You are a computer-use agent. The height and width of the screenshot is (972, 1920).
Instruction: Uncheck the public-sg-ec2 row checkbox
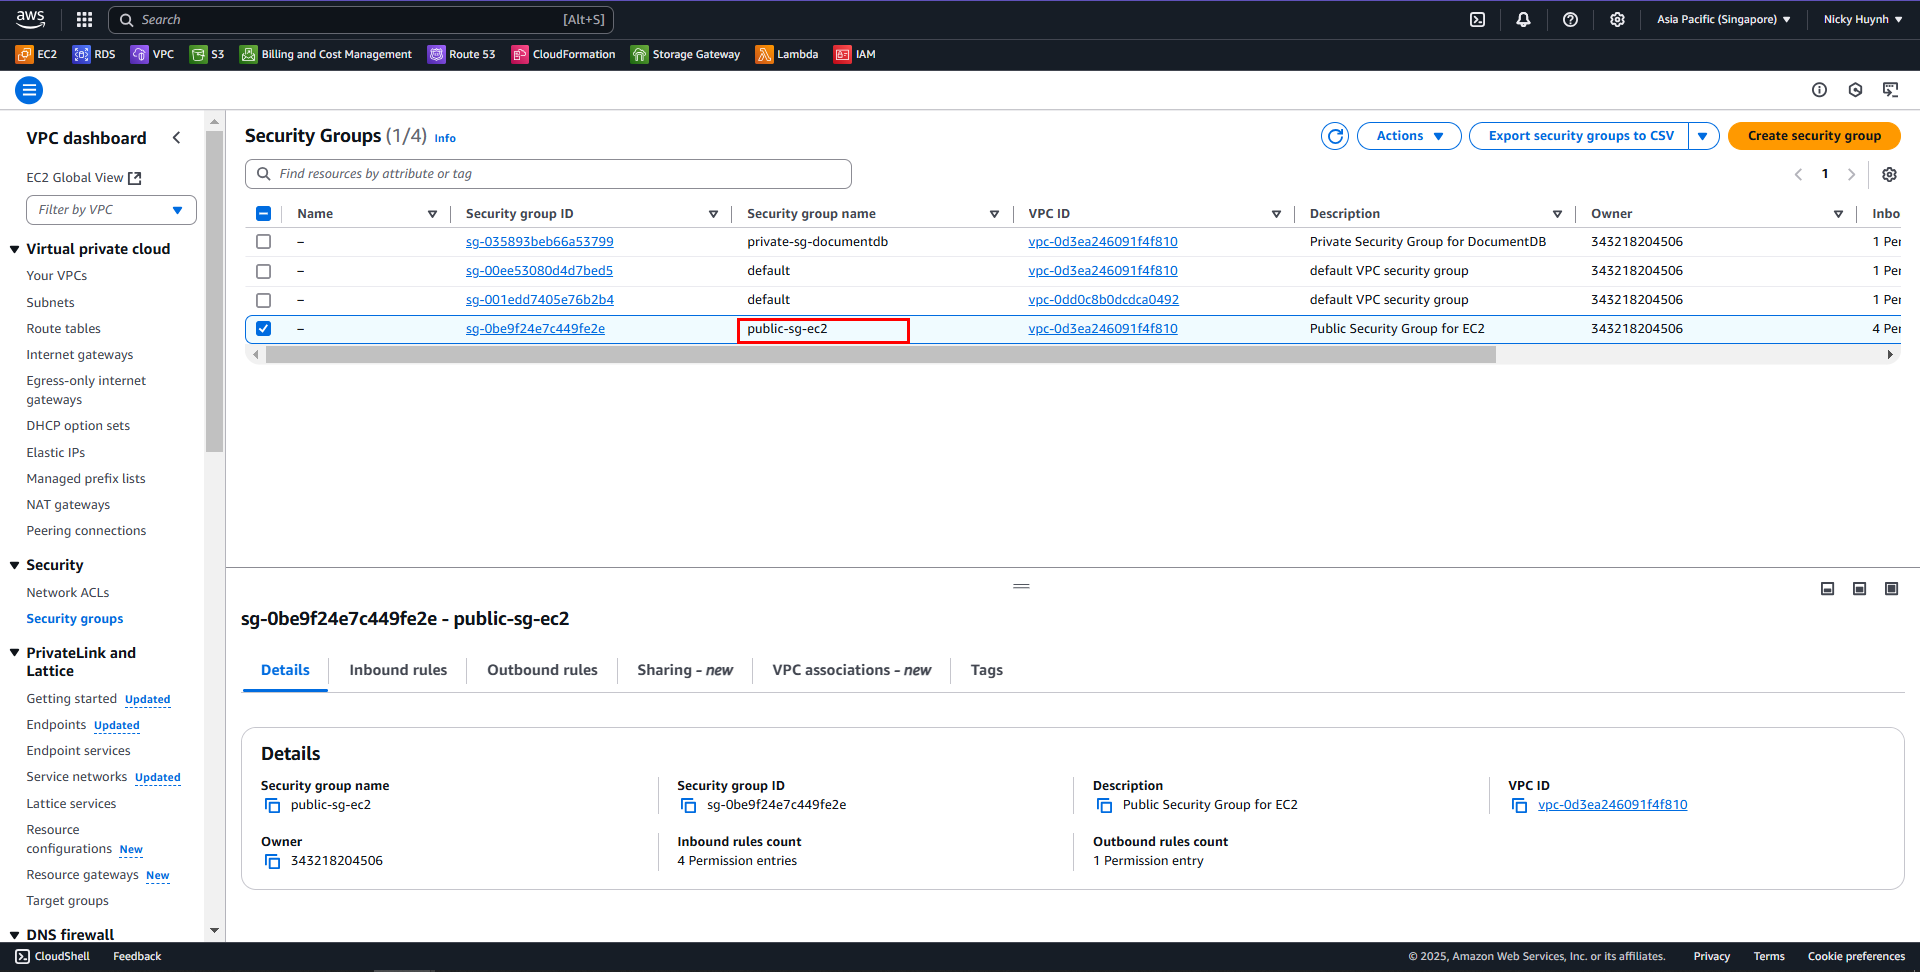tap(263, 329)
